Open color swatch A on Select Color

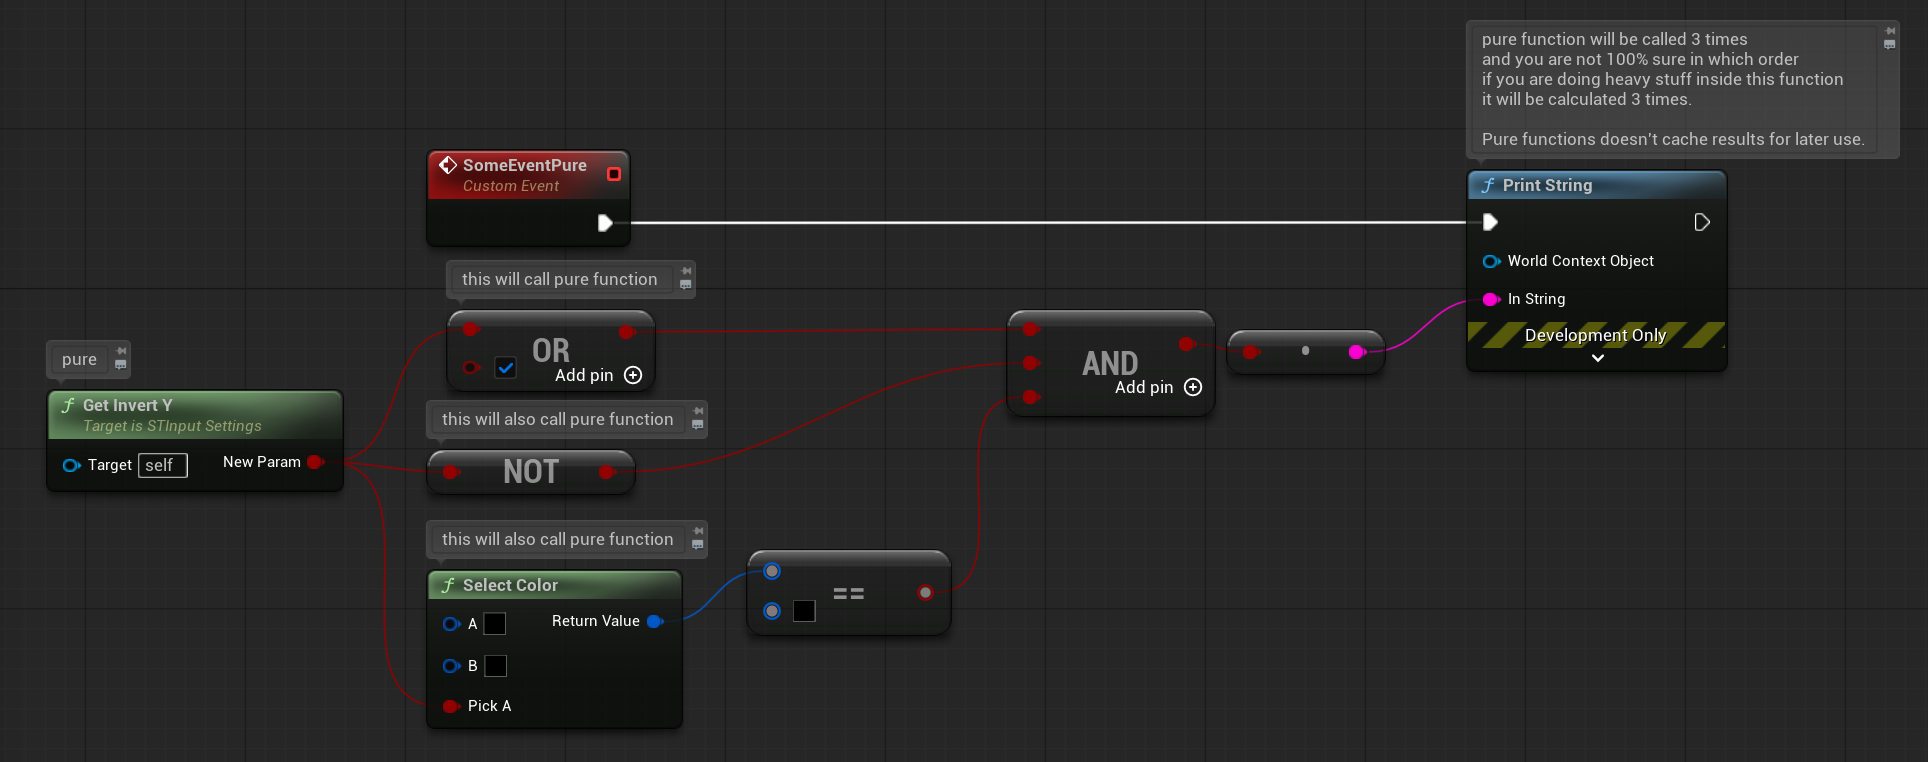click(495, 624)
